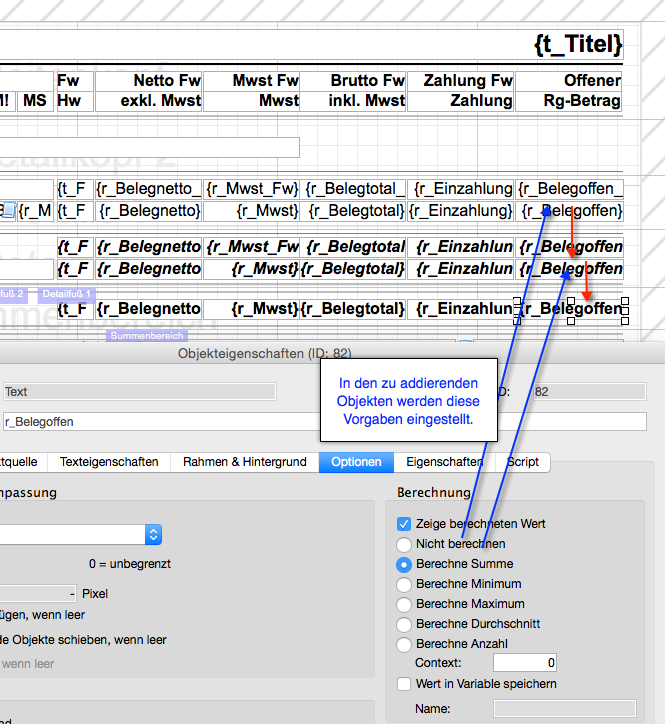The width and height of the screenshot is (665, 724).
Task: Select the {t_Titel} title object
Action: coord(578,44)
